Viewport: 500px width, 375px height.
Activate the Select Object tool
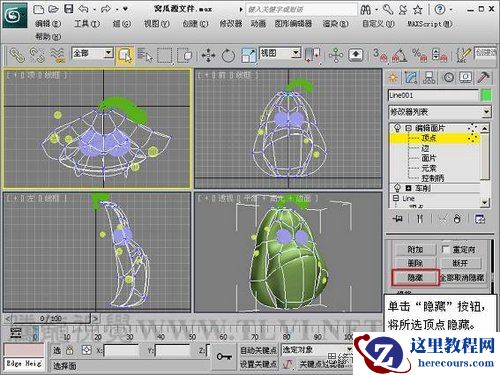point(125,55)
